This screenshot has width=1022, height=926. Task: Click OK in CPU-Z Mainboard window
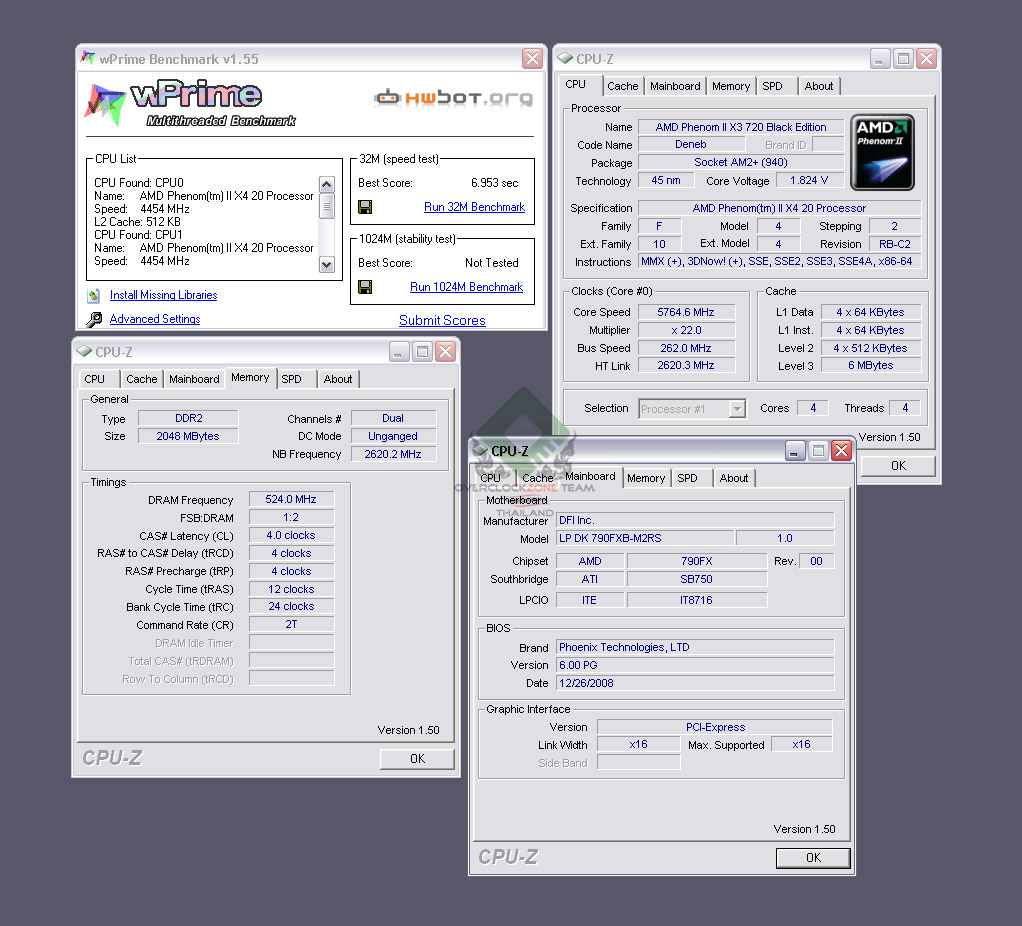coord(813,858)
